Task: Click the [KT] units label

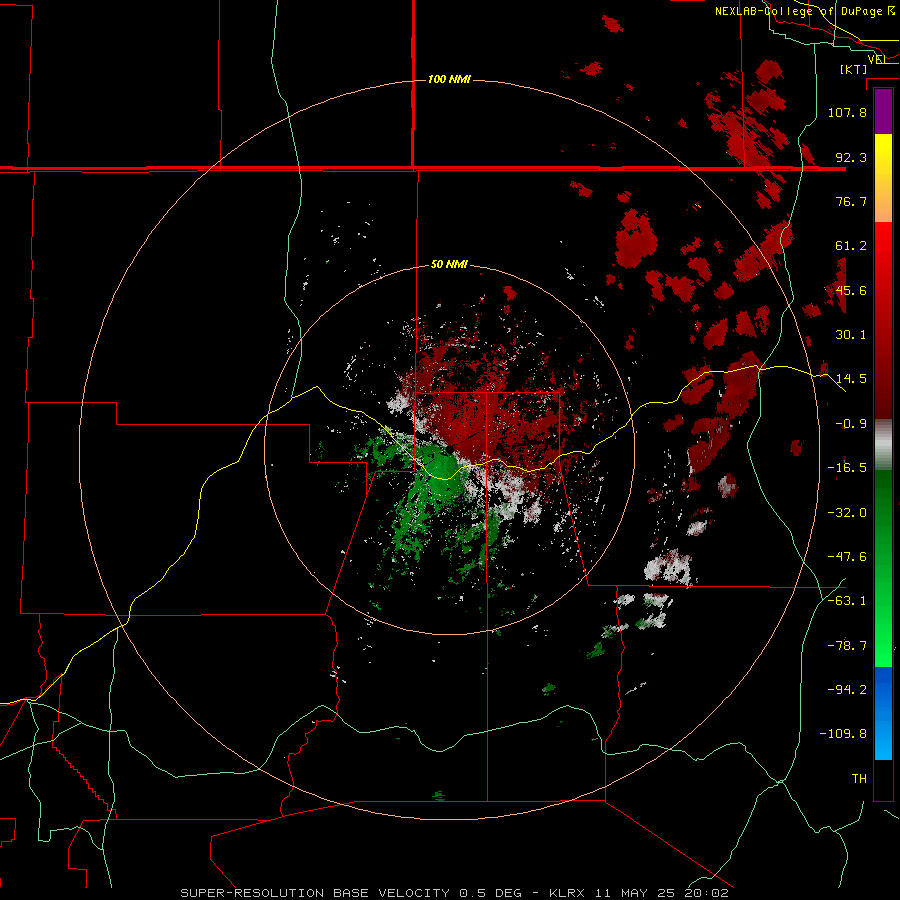Action: pos(854,69)
